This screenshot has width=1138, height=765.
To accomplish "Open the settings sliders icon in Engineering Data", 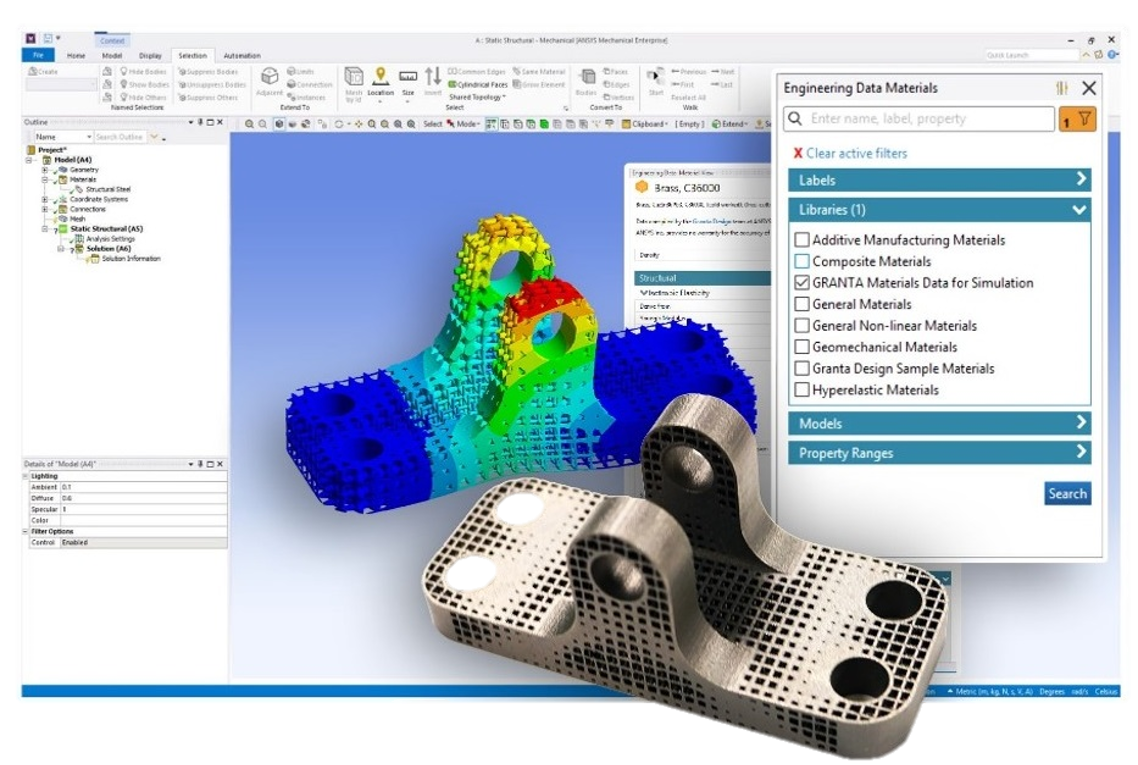I will [1062, 88].
